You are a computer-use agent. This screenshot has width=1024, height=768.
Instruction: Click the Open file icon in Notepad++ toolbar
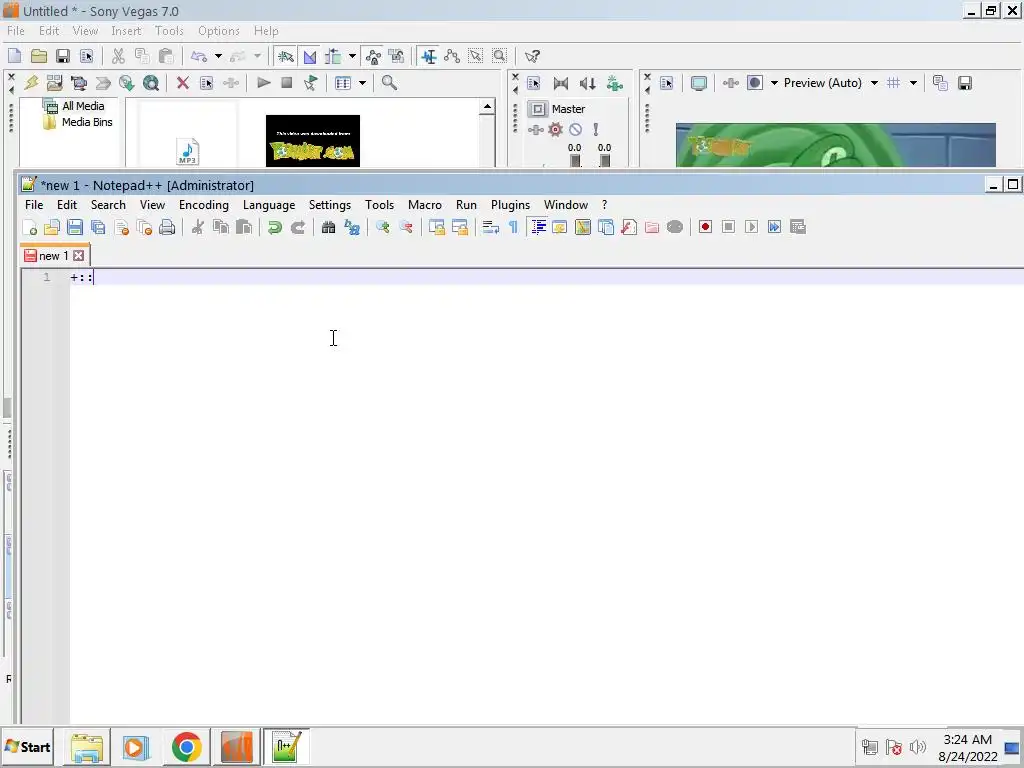pyautogui.click(x=52, y=227)
